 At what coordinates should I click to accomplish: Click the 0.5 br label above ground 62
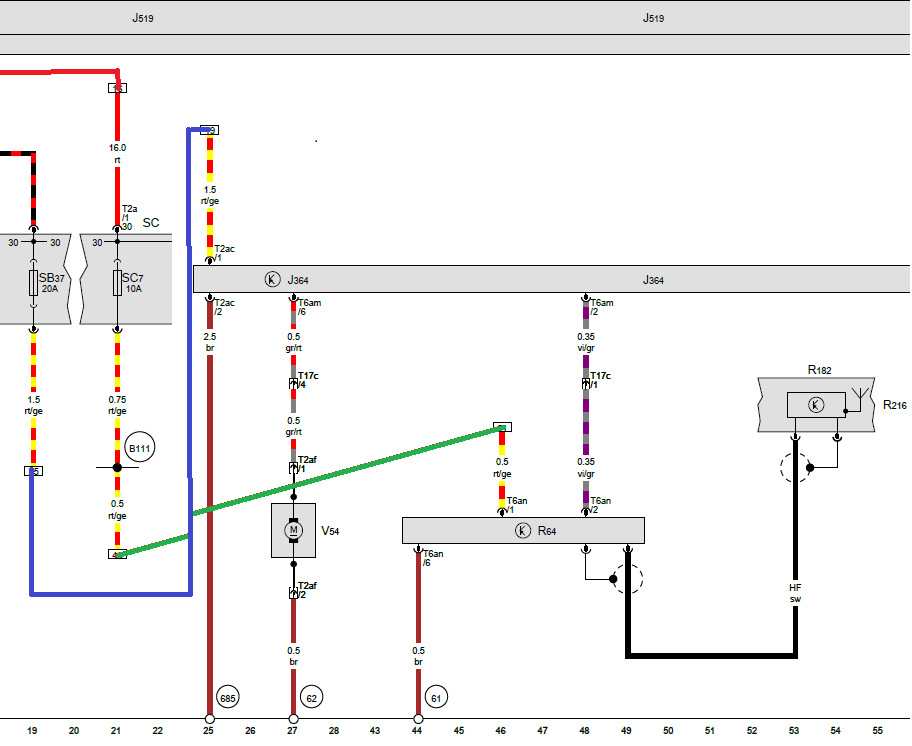pyautogui.click(x=294, y=656)
